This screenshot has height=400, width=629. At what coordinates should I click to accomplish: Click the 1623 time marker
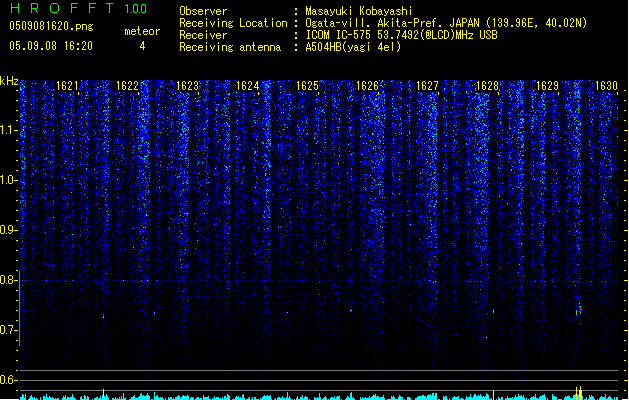pyautogui.click(x=187, y=86)
